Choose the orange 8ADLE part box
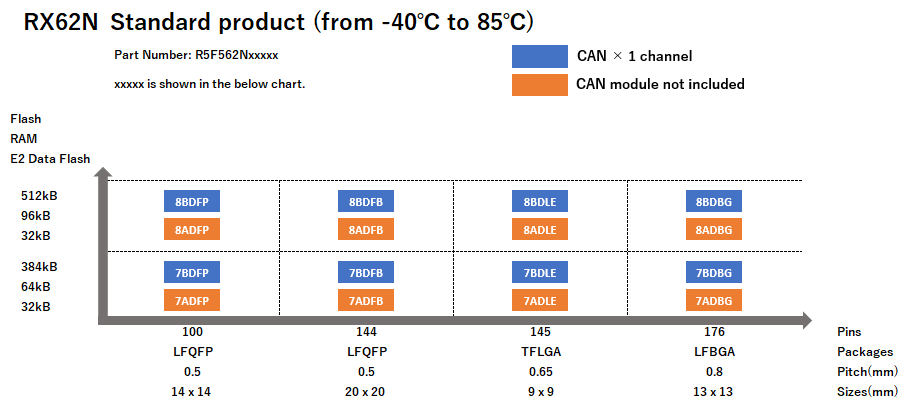The width and height of the screenshot is (908, 407). point(540,230)
